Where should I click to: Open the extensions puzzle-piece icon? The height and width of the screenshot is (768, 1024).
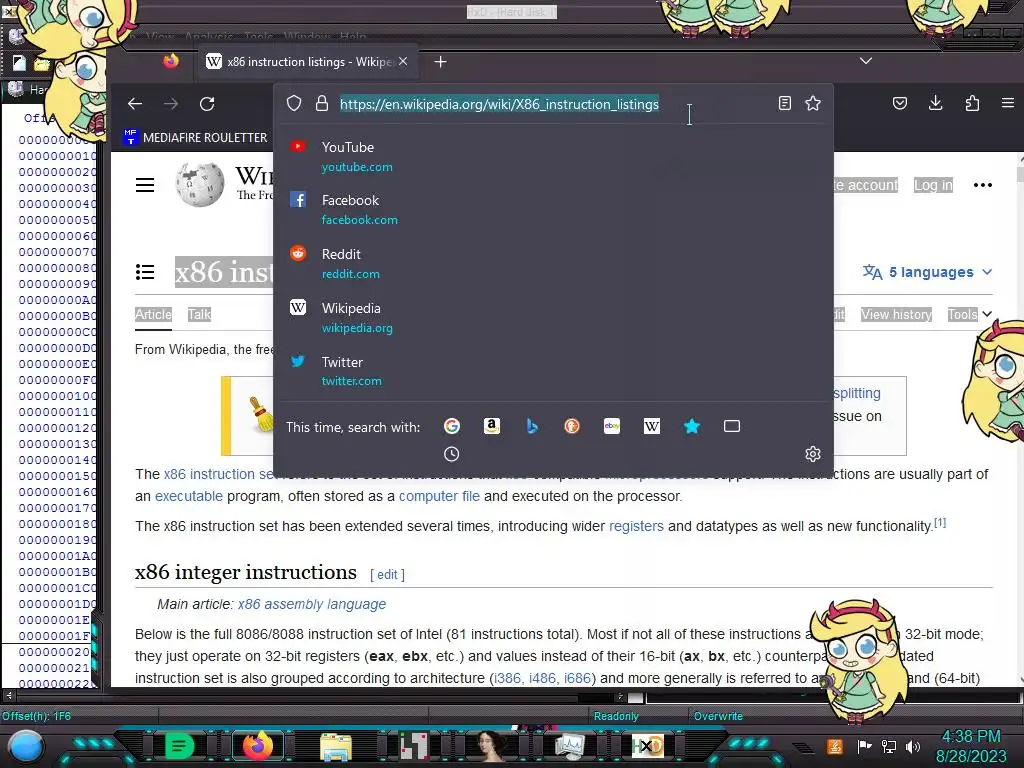[x=972, y=103]
